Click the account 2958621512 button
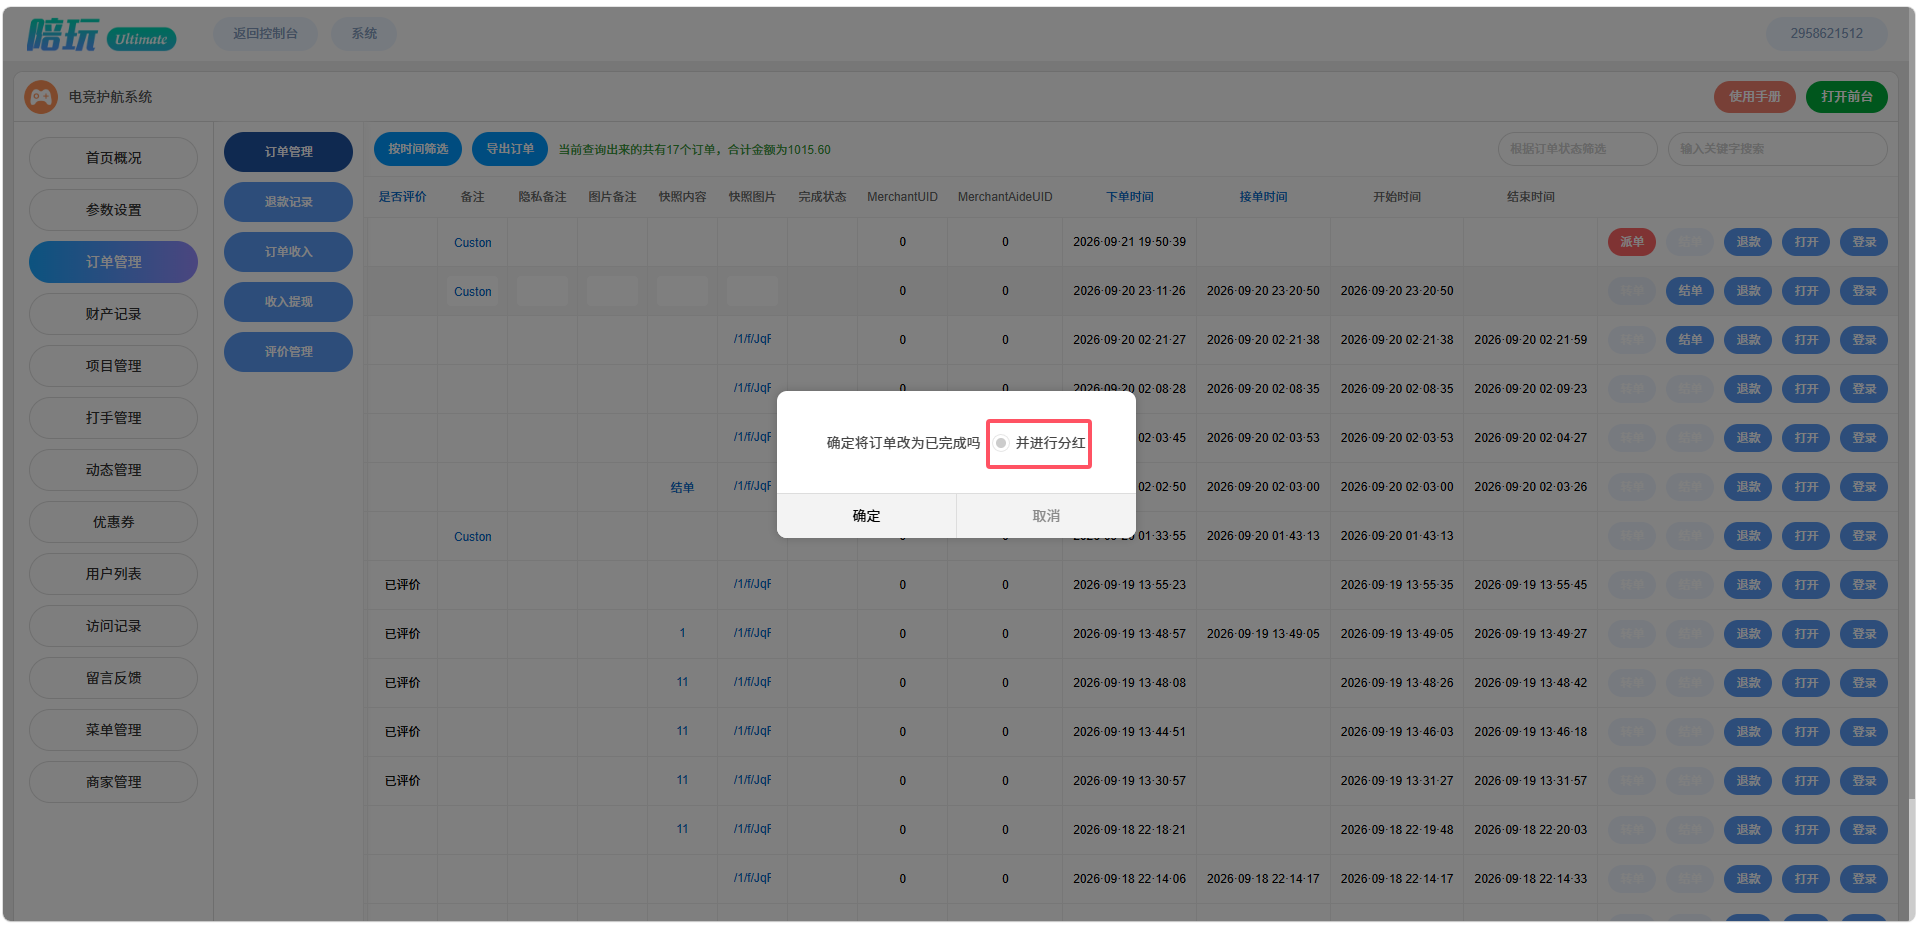Image resolution: width=1918 pixels, height=925 pixels. pos(1826,34)
